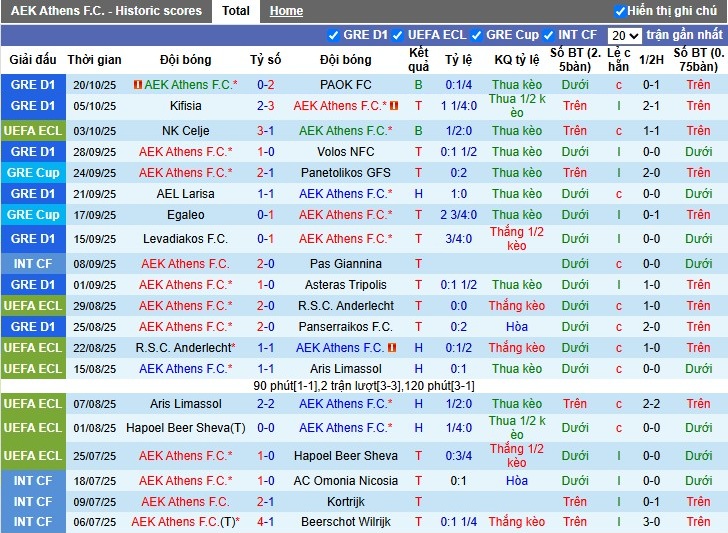728x533 pixels.
Task: Click the Thời gian column header
Action: click(x=94, y=60)
